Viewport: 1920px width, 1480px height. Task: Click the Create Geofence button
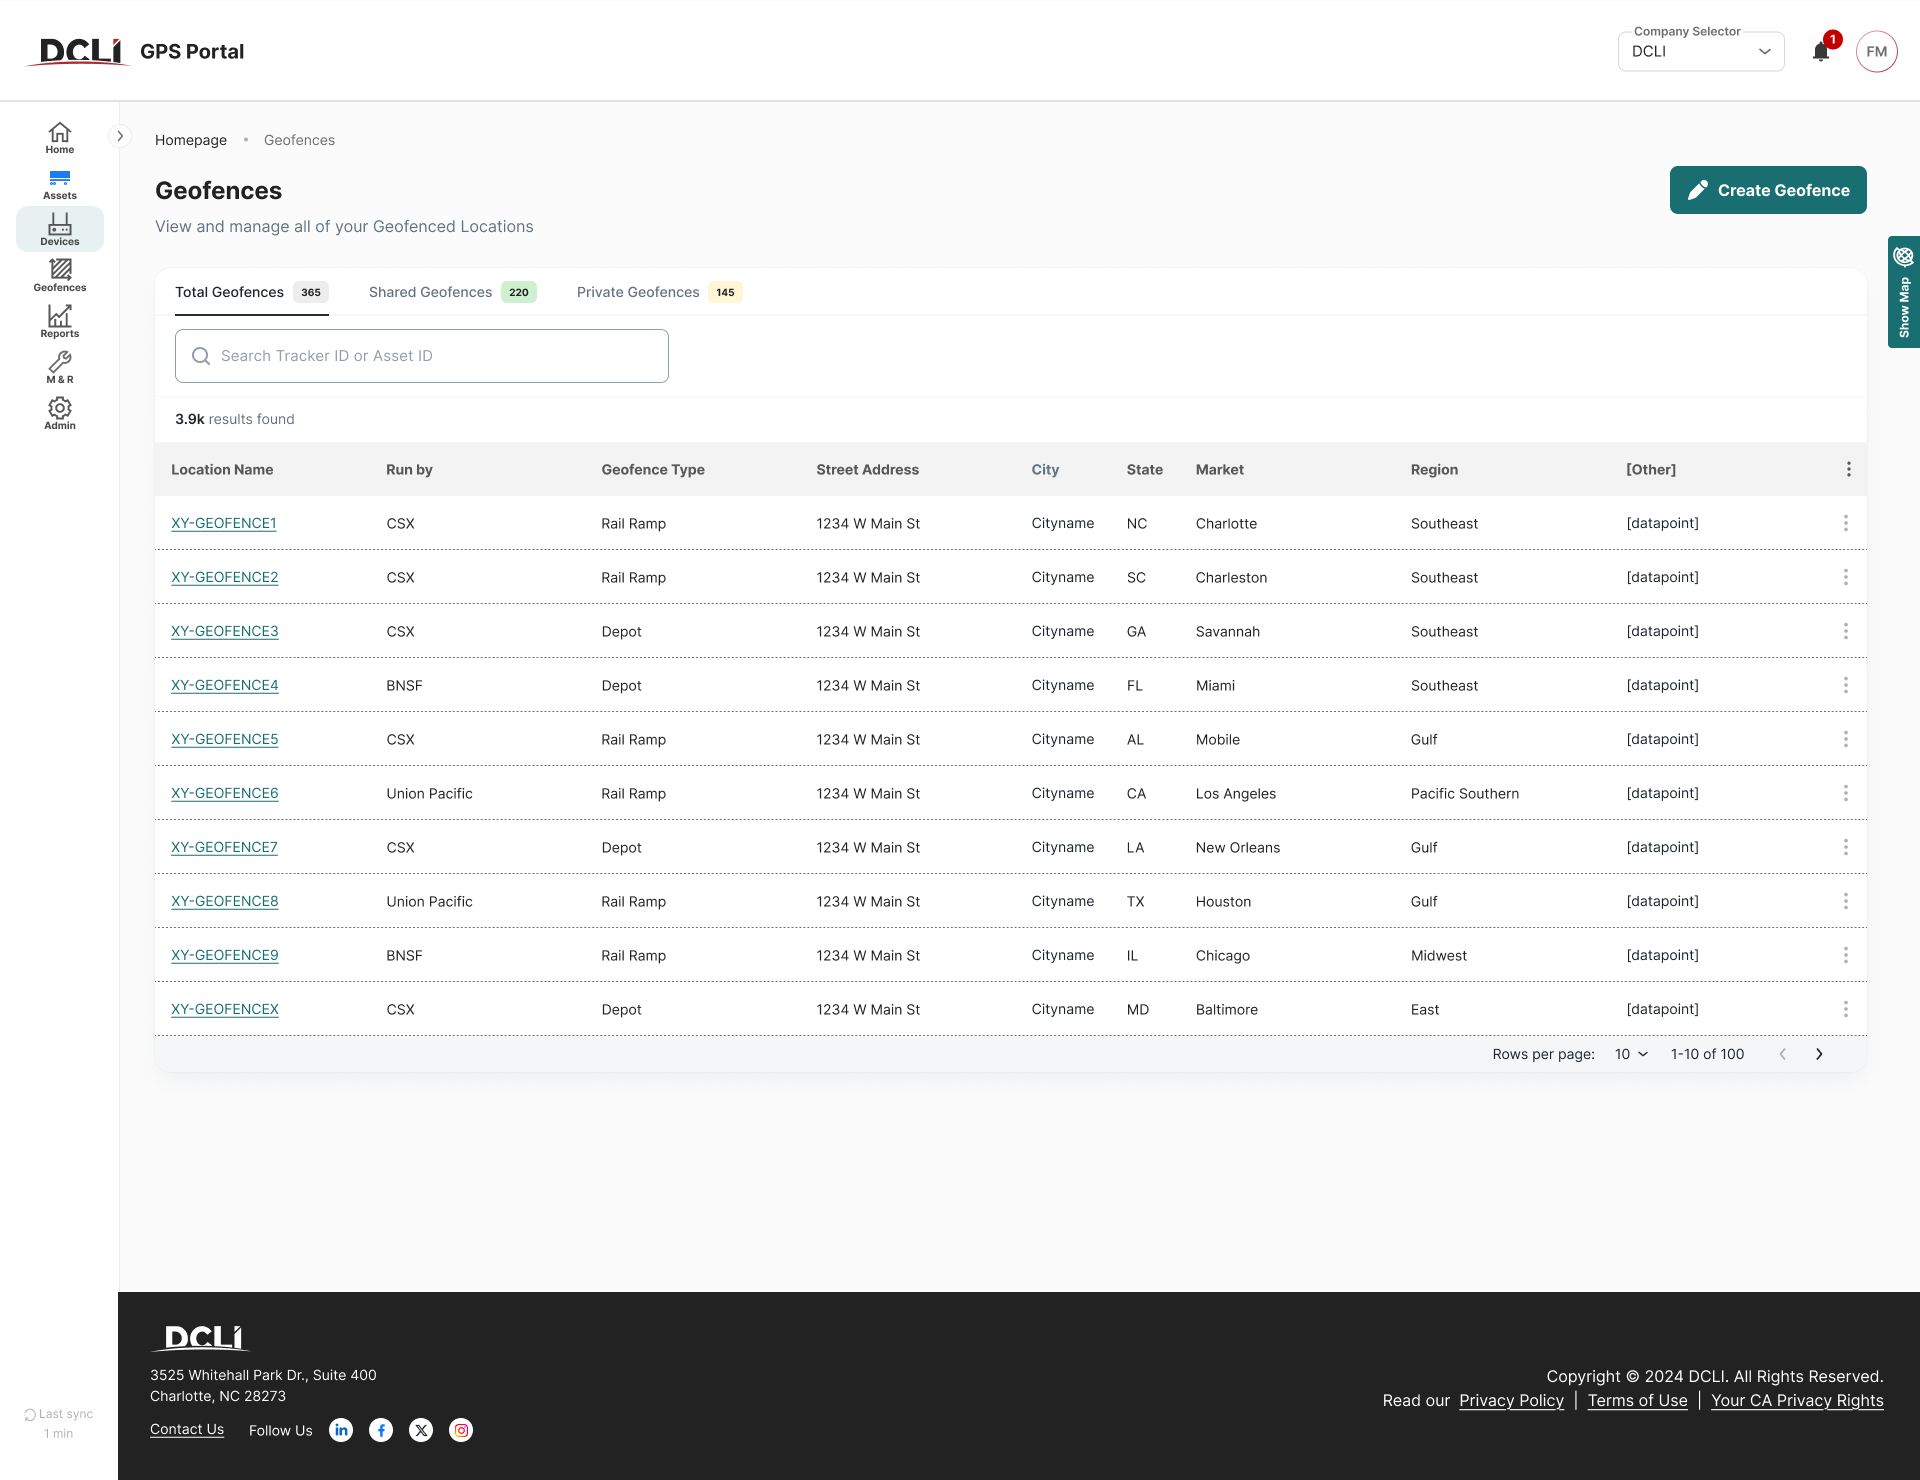(1767, 190)
